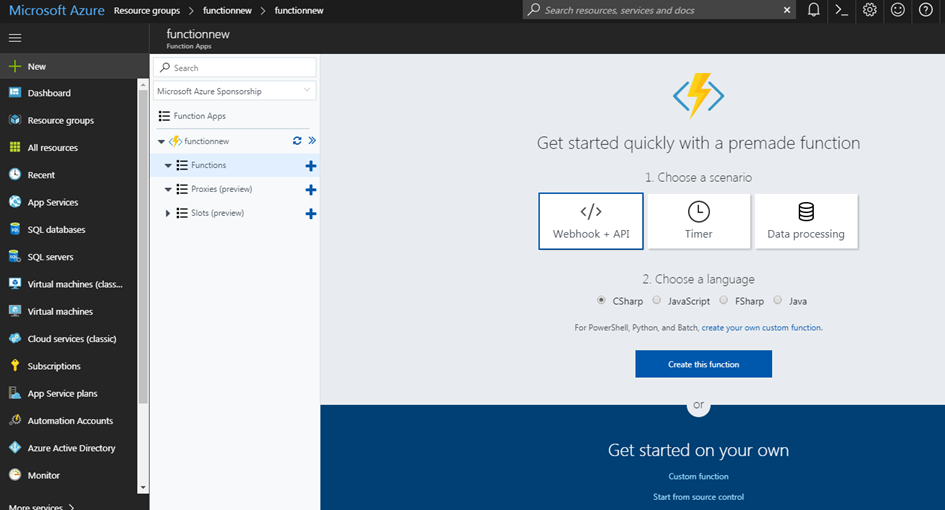Click the App Services globe icon
This screenshot has width=945, height=510.
point(15,201)
